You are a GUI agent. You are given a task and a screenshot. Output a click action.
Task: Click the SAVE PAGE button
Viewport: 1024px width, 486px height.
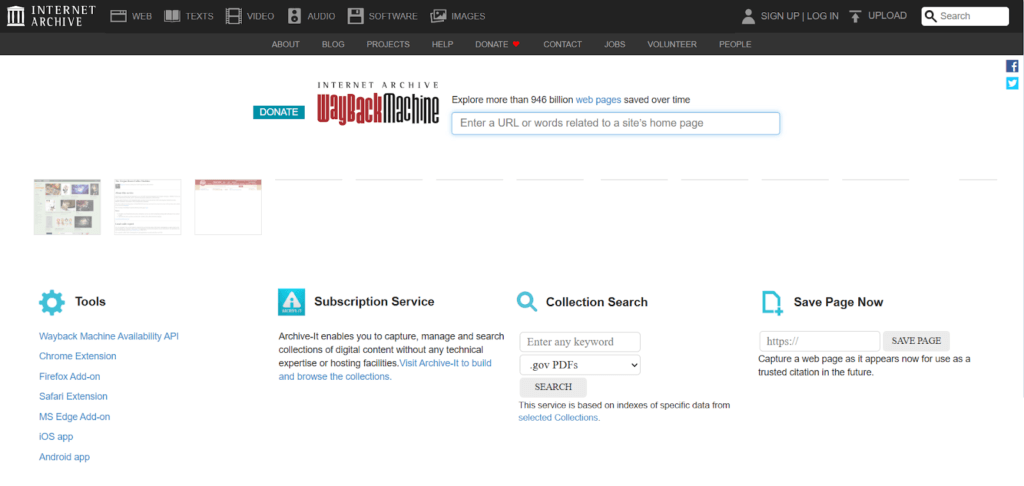(x=917, y=341)
